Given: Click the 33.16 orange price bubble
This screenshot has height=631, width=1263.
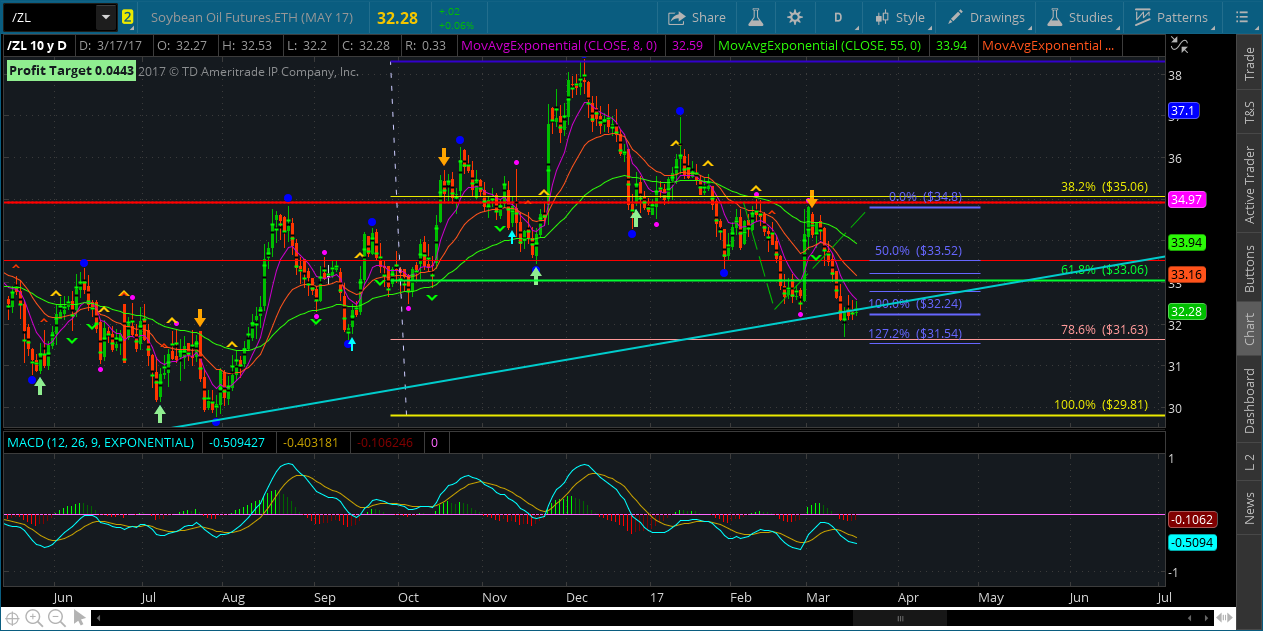Looking at the screenshot, I should point(1186,274).
